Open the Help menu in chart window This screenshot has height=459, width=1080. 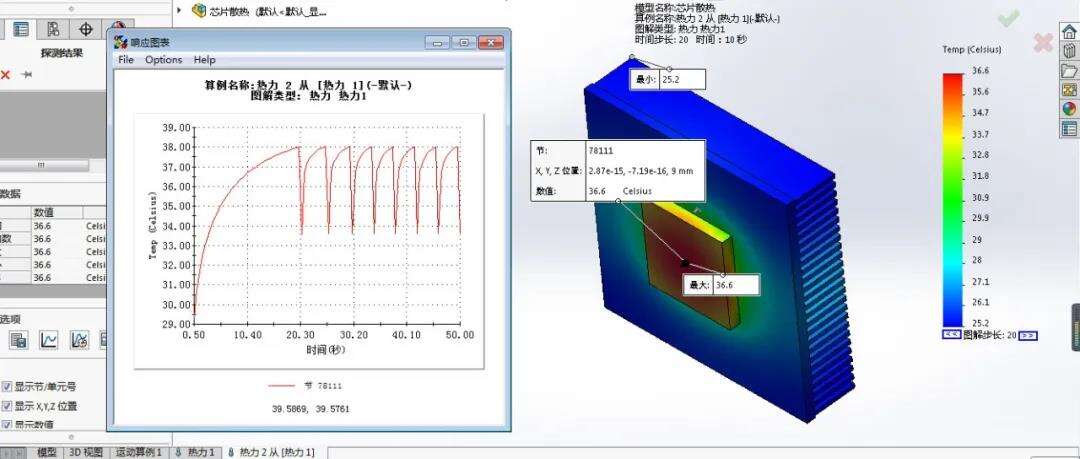pyautogui.click(x=205, y=60)
